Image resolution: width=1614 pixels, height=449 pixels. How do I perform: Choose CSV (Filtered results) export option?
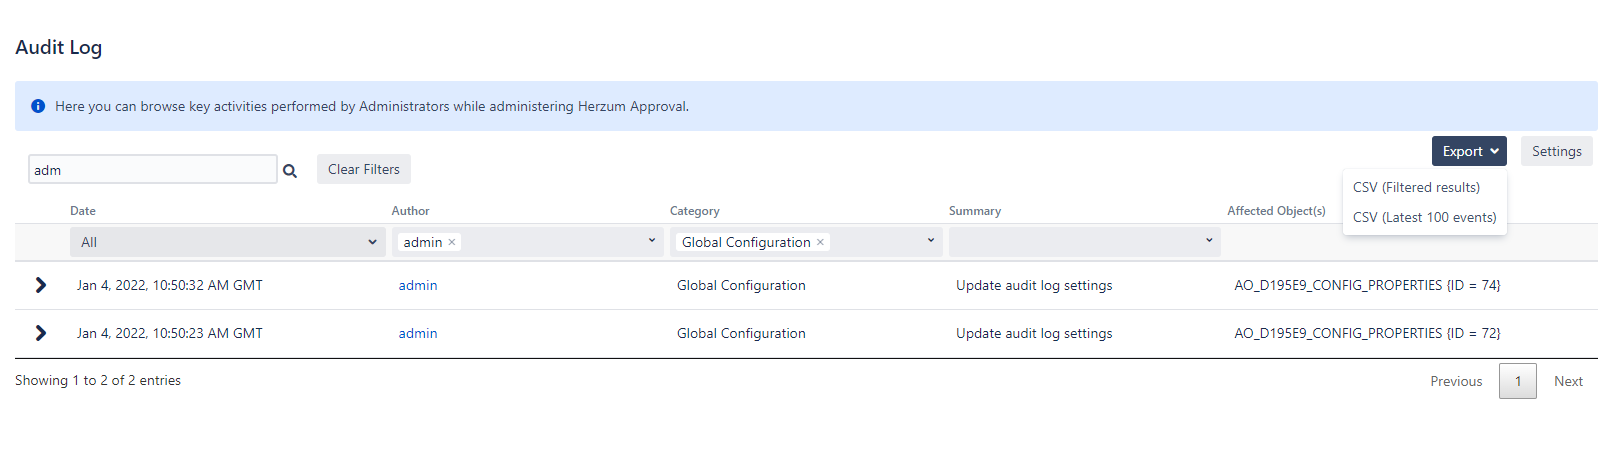click(x=1416, y=187)
